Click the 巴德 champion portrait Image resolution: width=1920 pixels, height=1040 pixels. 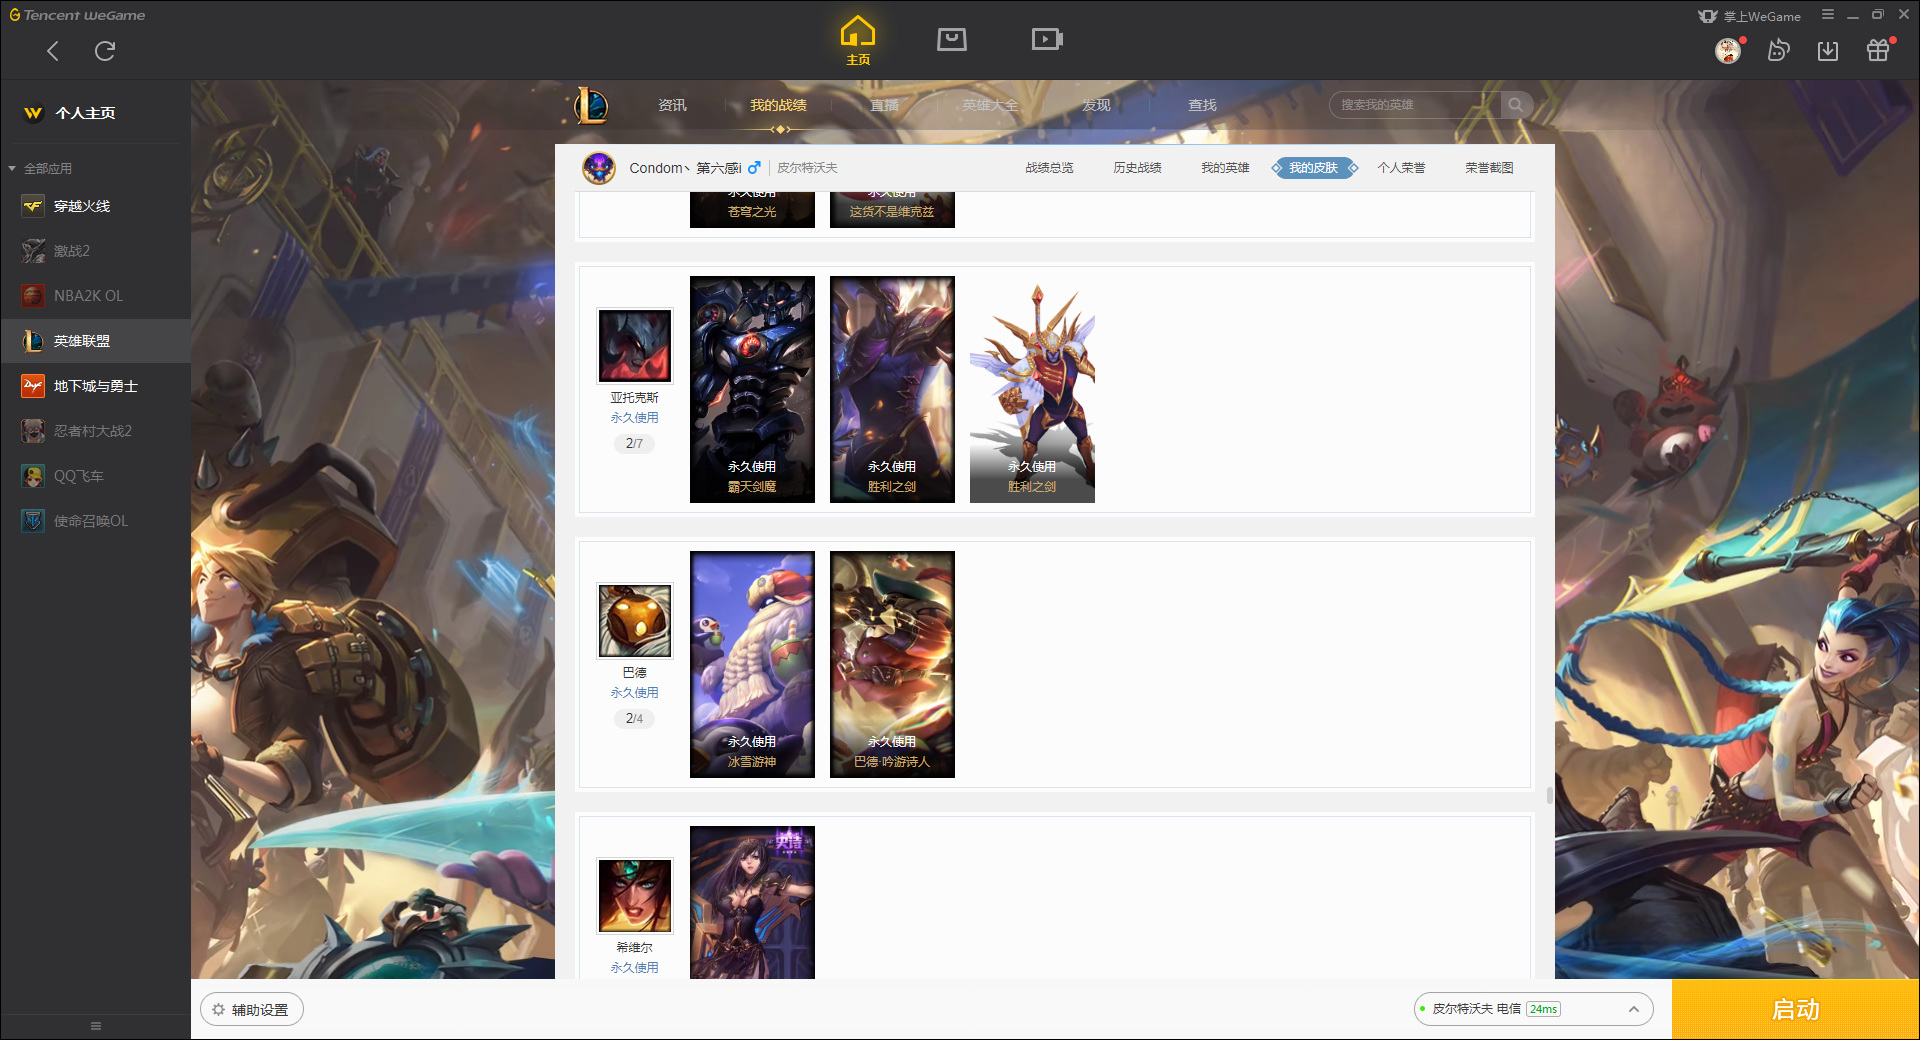pos(635,621)
